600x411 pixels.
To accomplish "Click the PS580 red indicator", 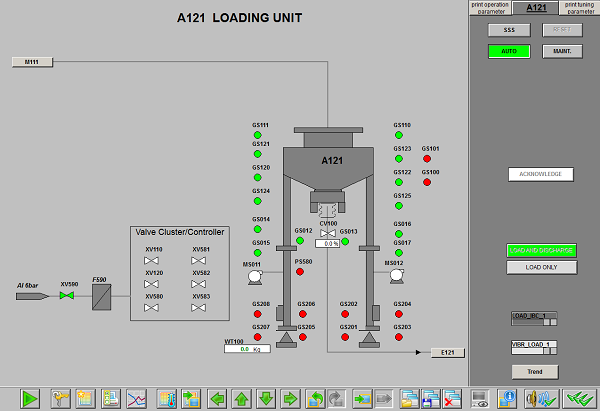I will 300,272.
